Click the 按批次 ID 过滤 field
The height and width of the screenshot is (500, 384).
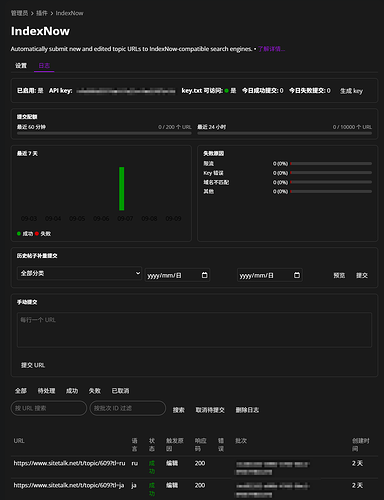(128, 408)
